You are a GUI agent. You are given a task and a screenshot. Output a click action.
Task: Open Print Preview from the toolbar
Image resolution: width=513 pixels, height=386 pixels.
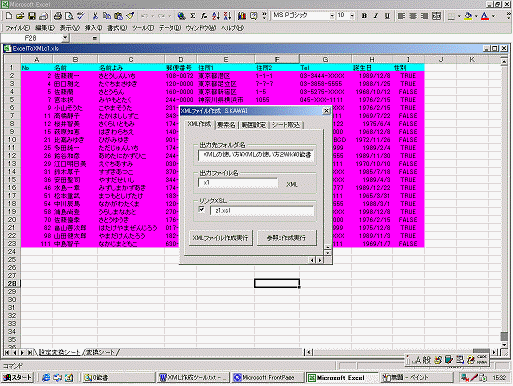coord(69,16)
